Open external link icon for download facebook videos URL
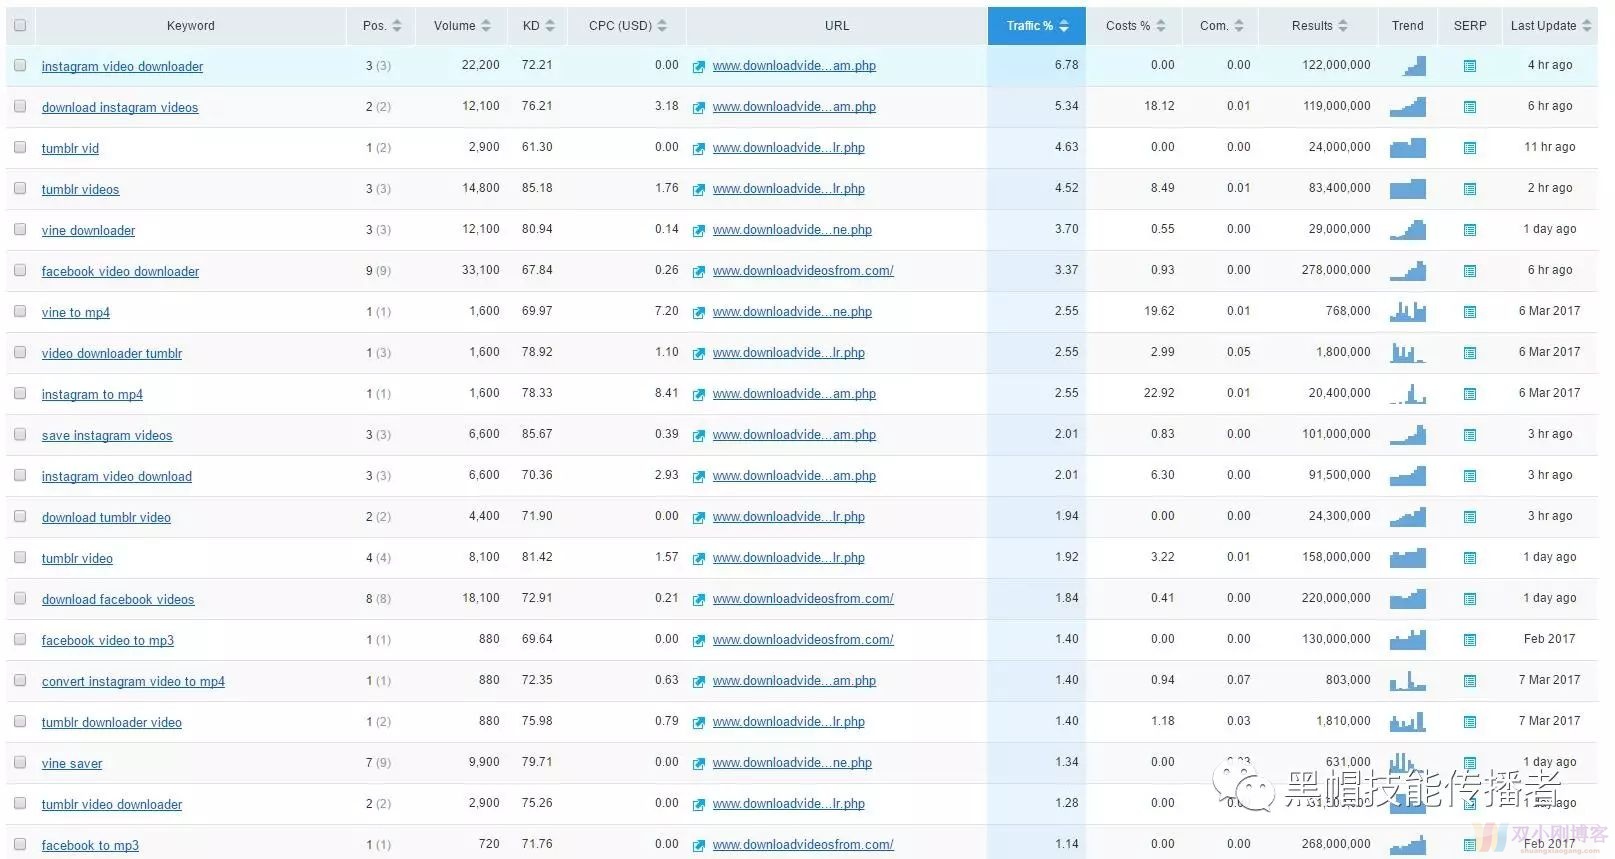Image resolution: width=1615 pixels, height=859 pixels. coord(699,600)
